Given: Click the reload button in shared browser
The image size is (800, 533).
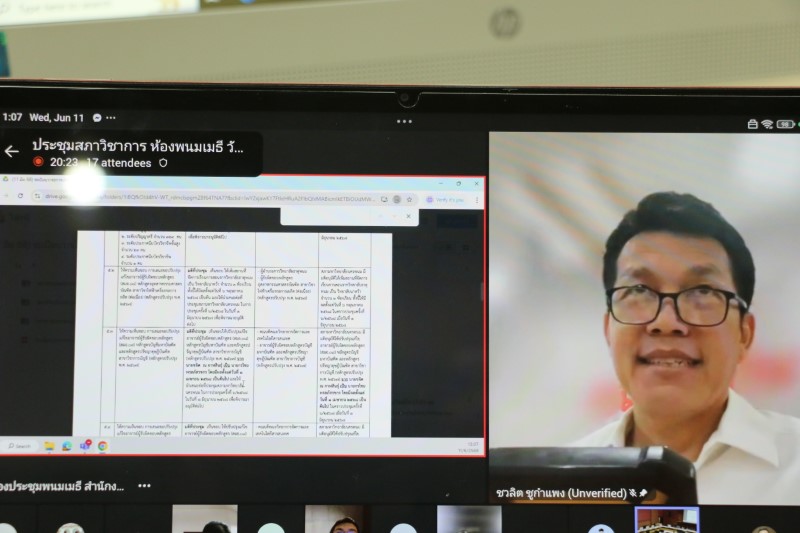Looking at the screenshot, I should (22, 199).
